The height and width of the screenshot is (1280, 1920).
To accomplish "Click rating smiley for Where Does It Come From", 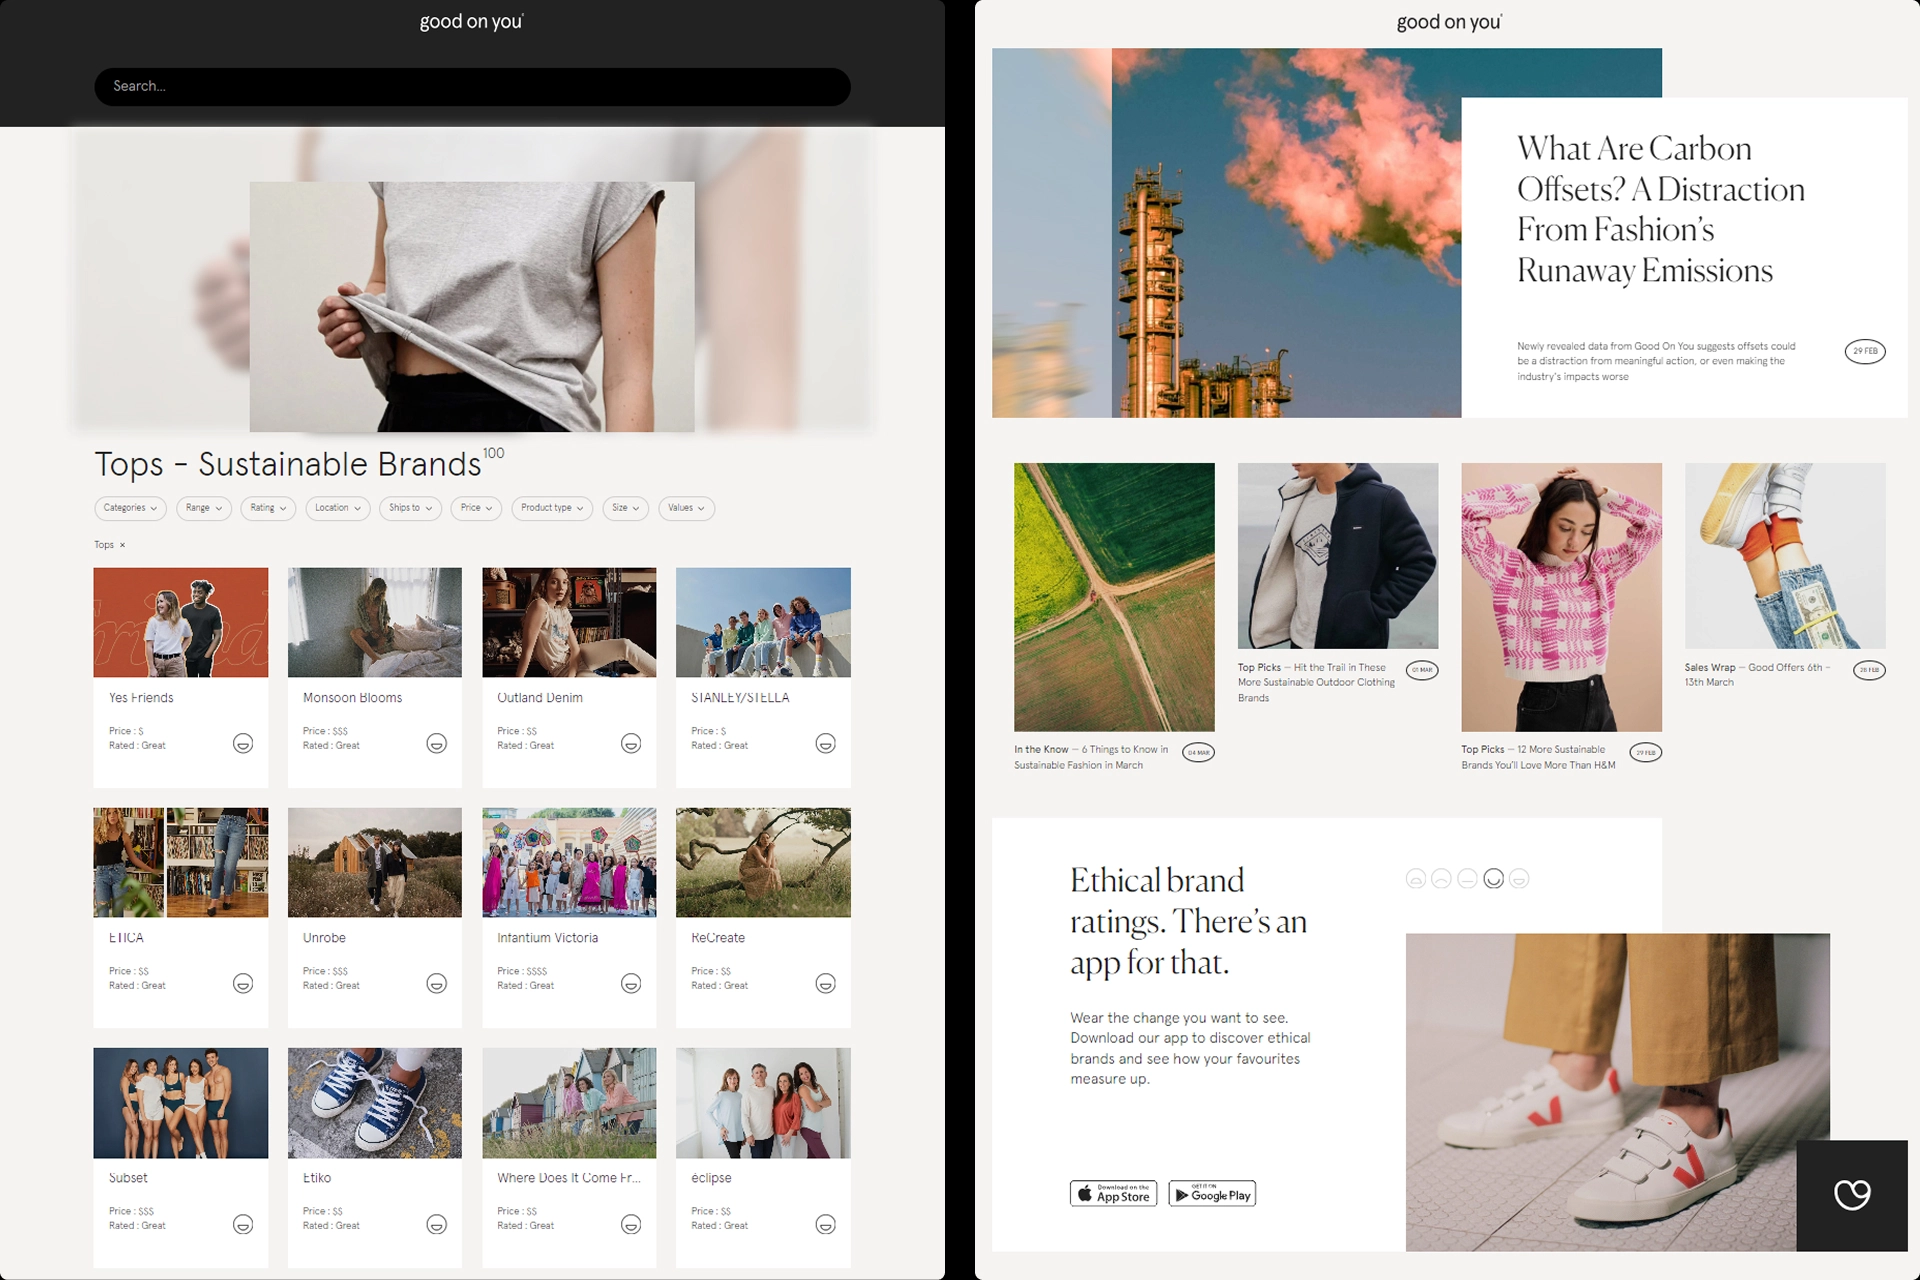I will pyautogui.click(x=631, y=1224).
